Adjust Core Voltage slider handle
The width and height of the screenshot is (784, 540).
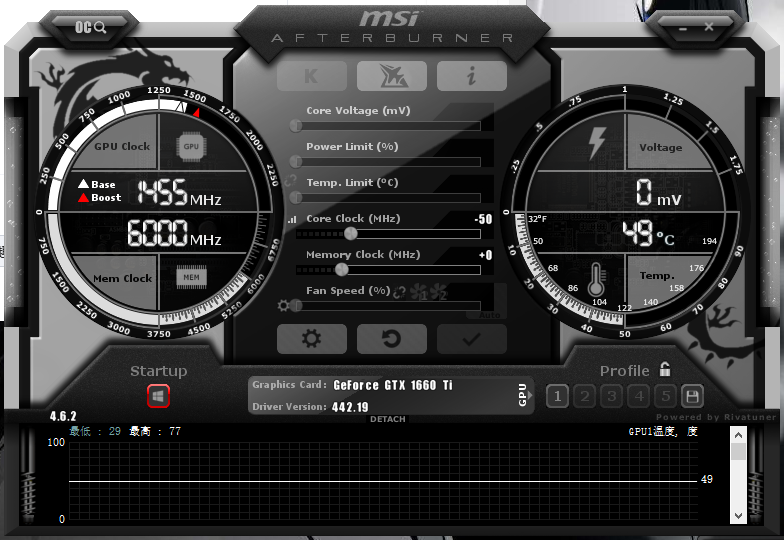tap(296, 126)
